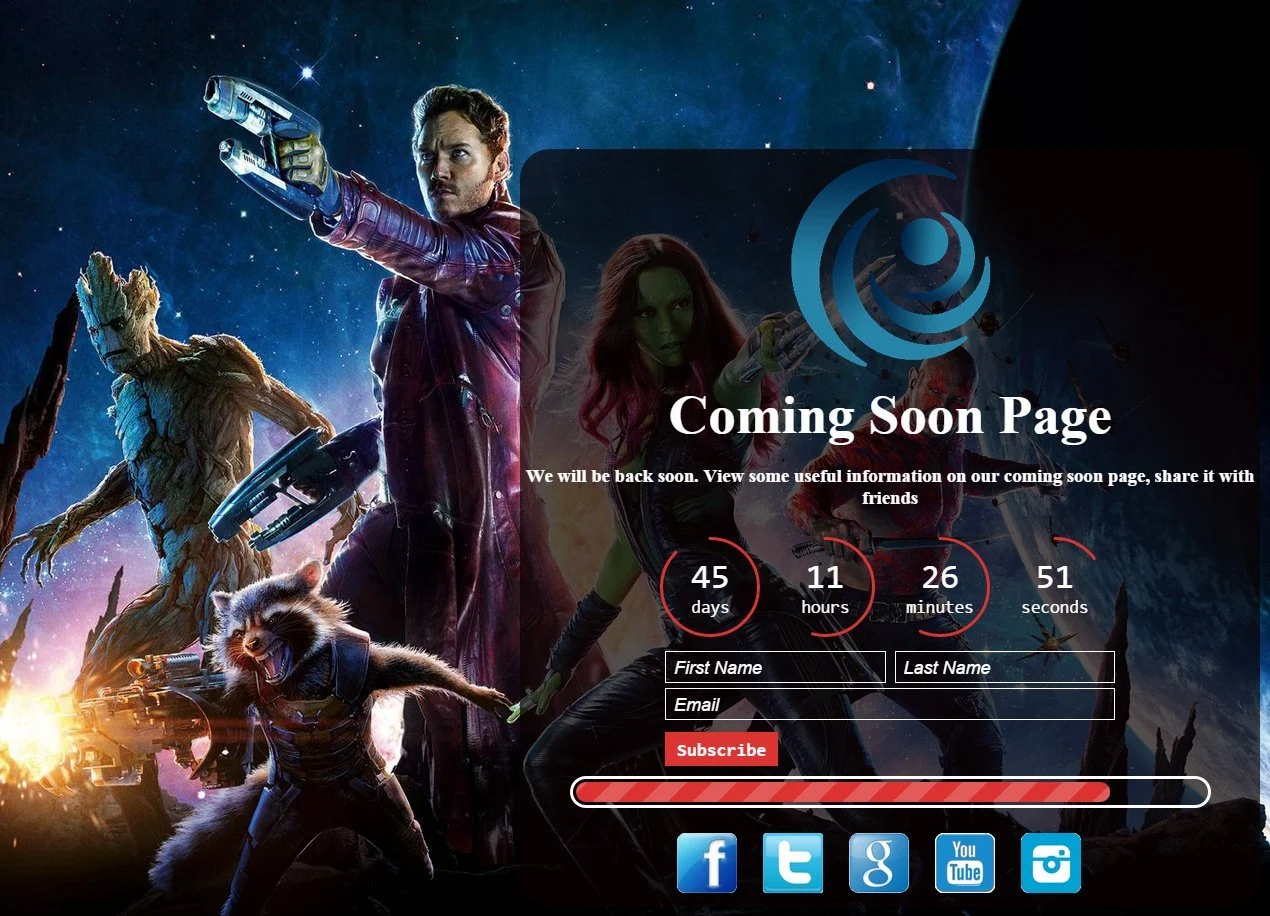Click the days countdown circle
Screen dimensions: 1270x916
pos(710,587)
